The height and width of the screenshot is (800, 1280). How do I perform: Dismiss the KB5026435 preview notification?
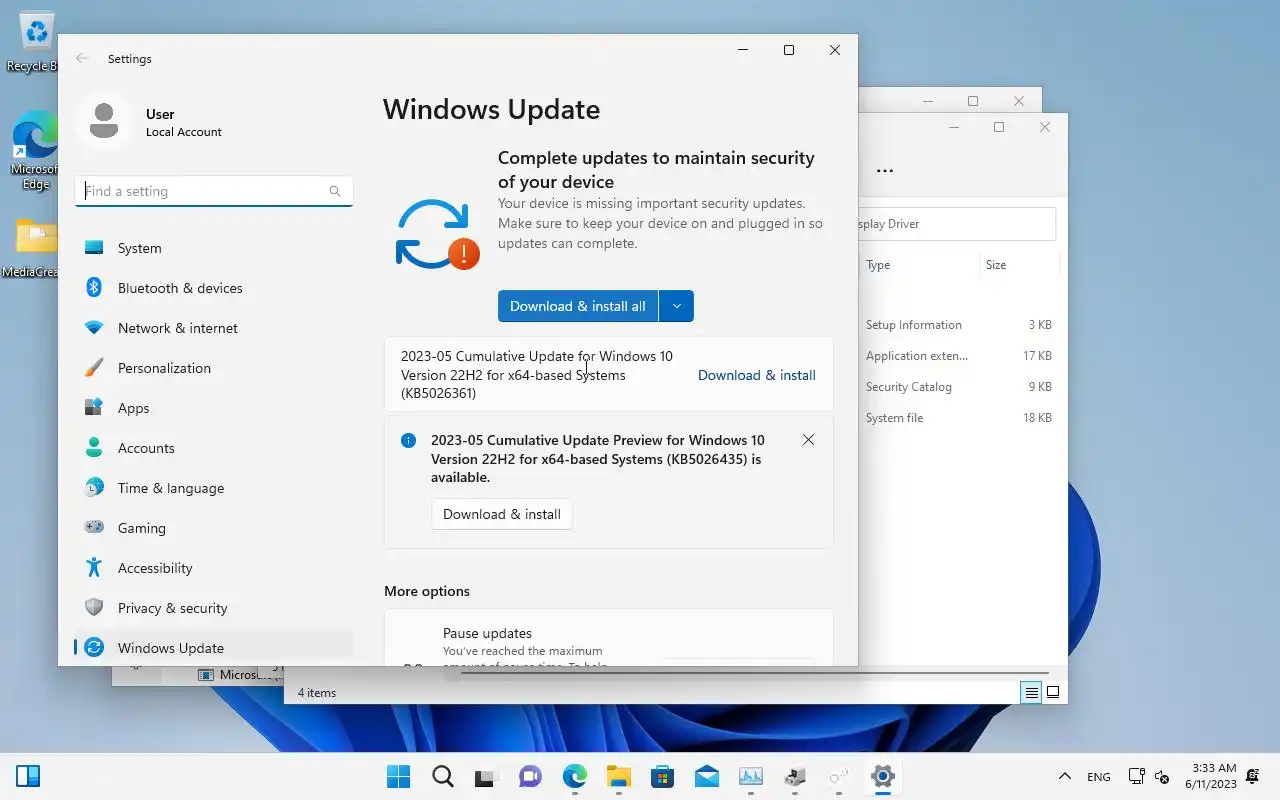coord(808,440)
